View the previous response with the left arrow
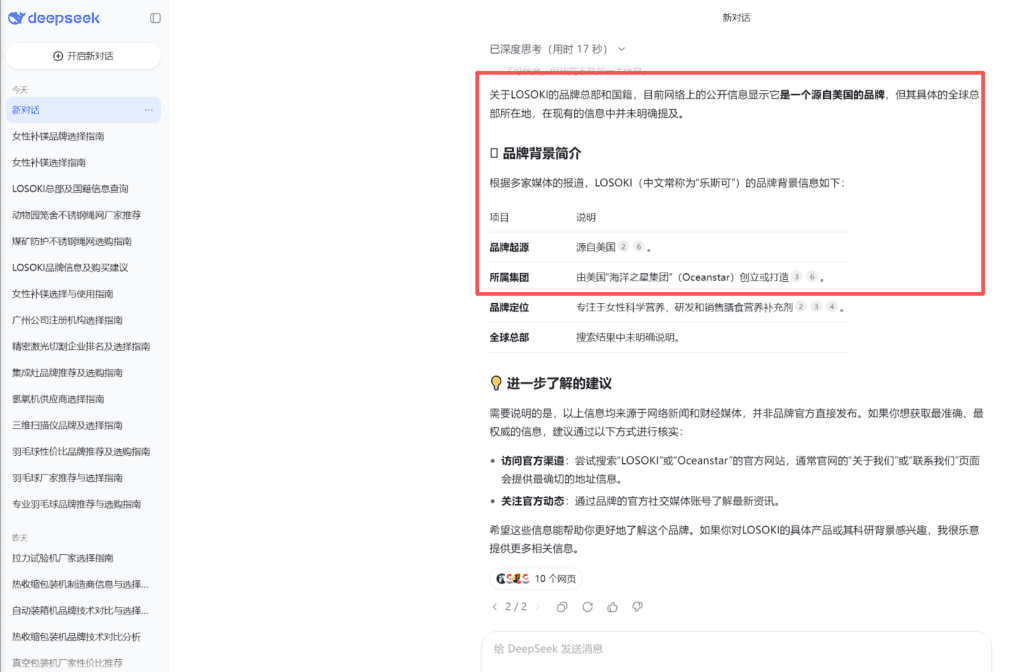 click(495, 606)
